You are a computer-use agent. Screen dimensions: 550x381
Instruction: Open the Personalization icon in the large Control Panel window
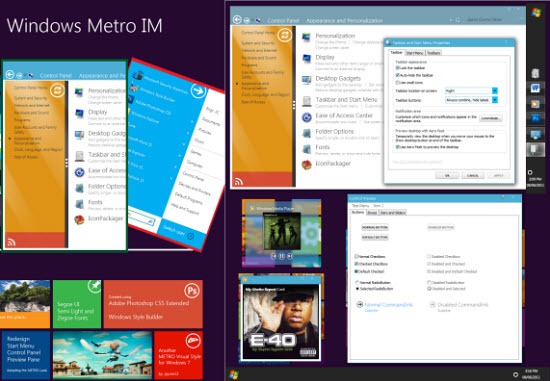tap(306, 38)
